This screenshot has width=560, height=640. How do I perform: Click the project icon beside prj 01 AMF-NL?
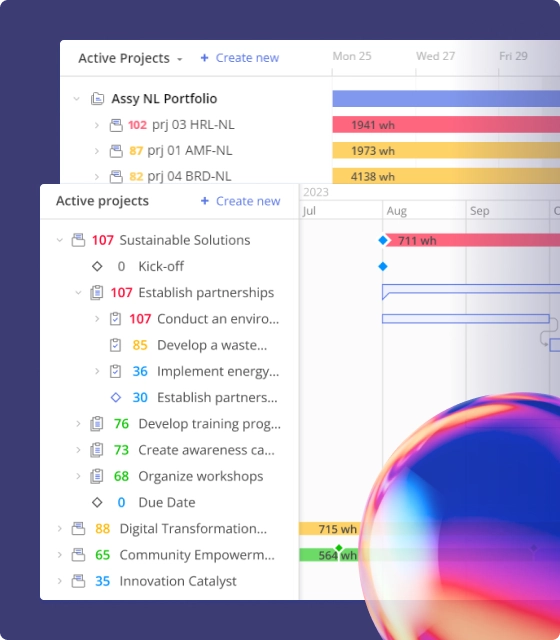pos(116,151)
